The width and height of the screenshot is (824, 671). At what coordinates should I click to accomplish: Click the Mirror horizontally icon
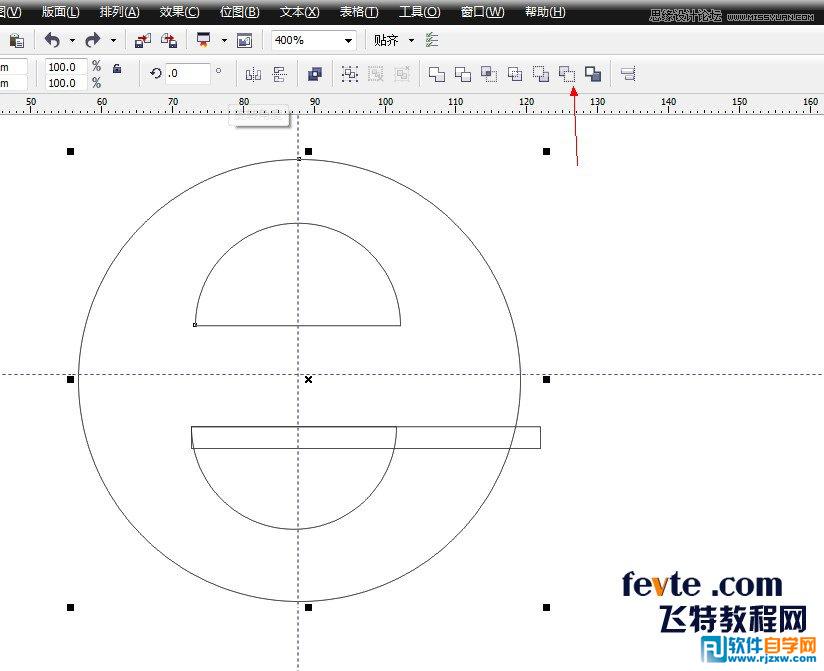[x=253, y=73]
